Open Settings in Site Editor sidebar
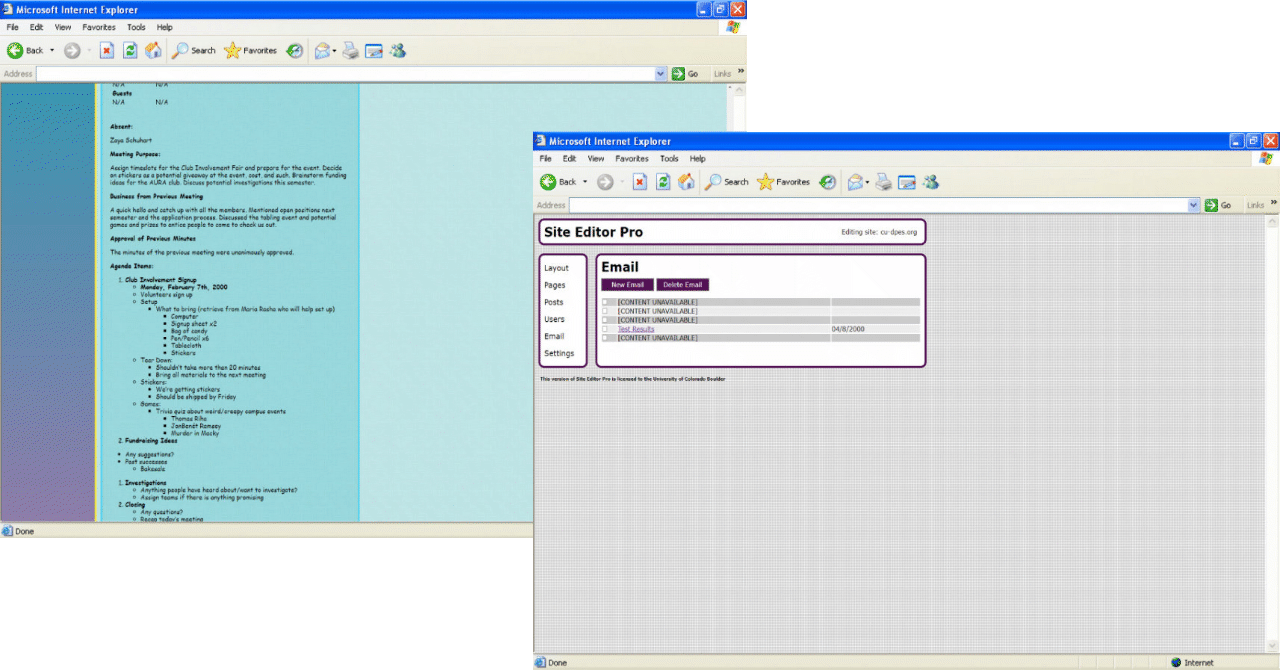 559,353
